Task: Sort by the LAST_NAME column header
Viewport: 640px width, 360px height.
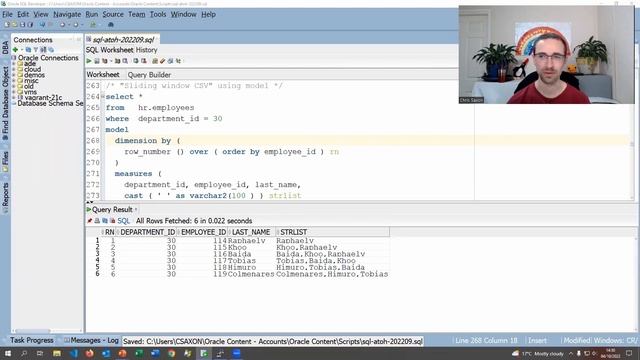Action: tap(251, 232)
